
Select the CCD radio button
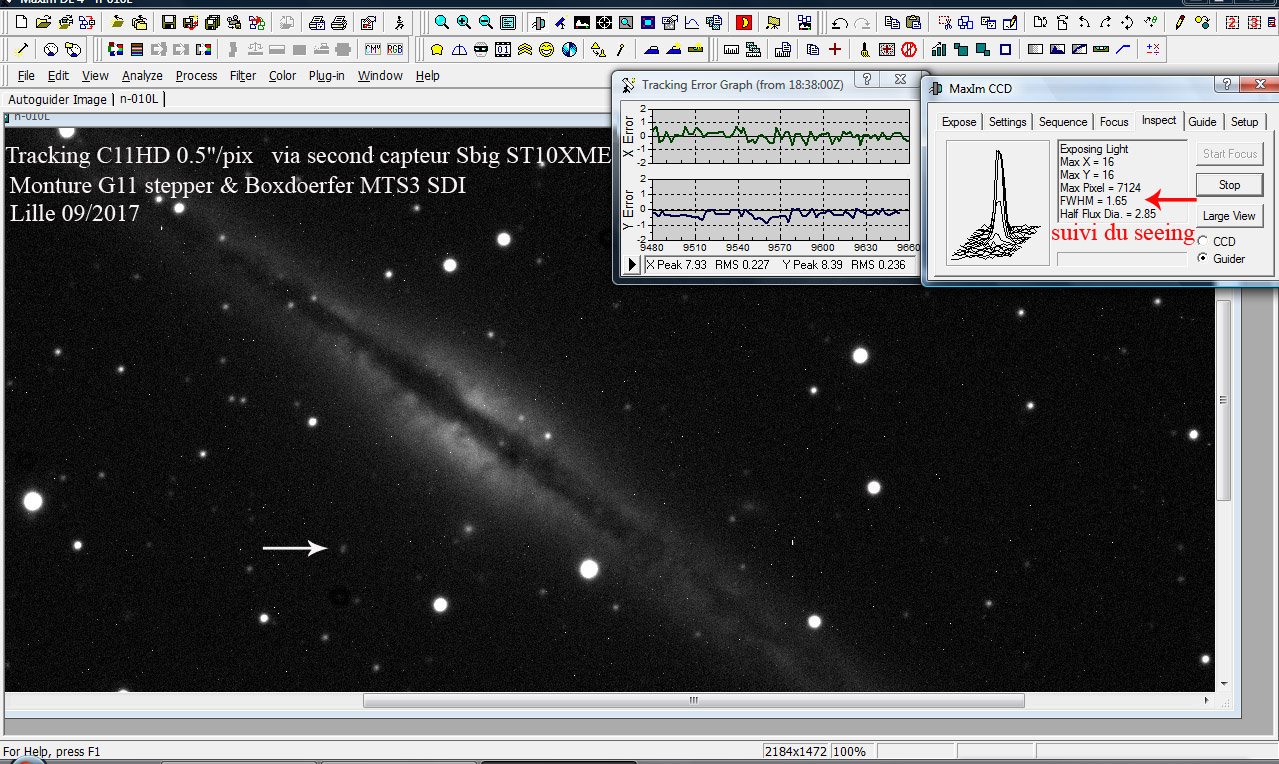tap(1203, 242)
